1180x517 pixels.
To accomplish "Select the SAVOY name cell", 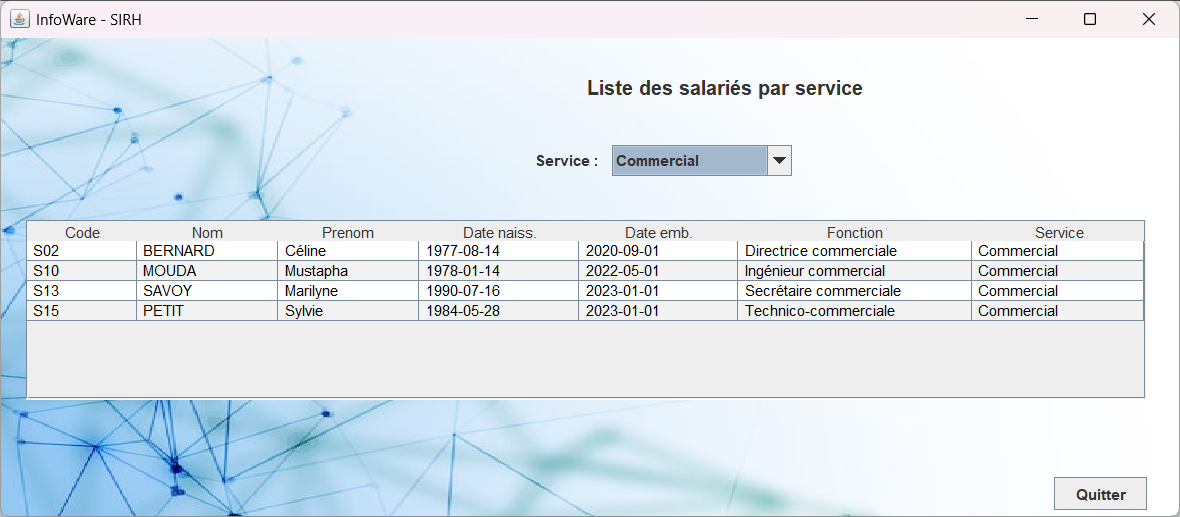I will (207, 290).
